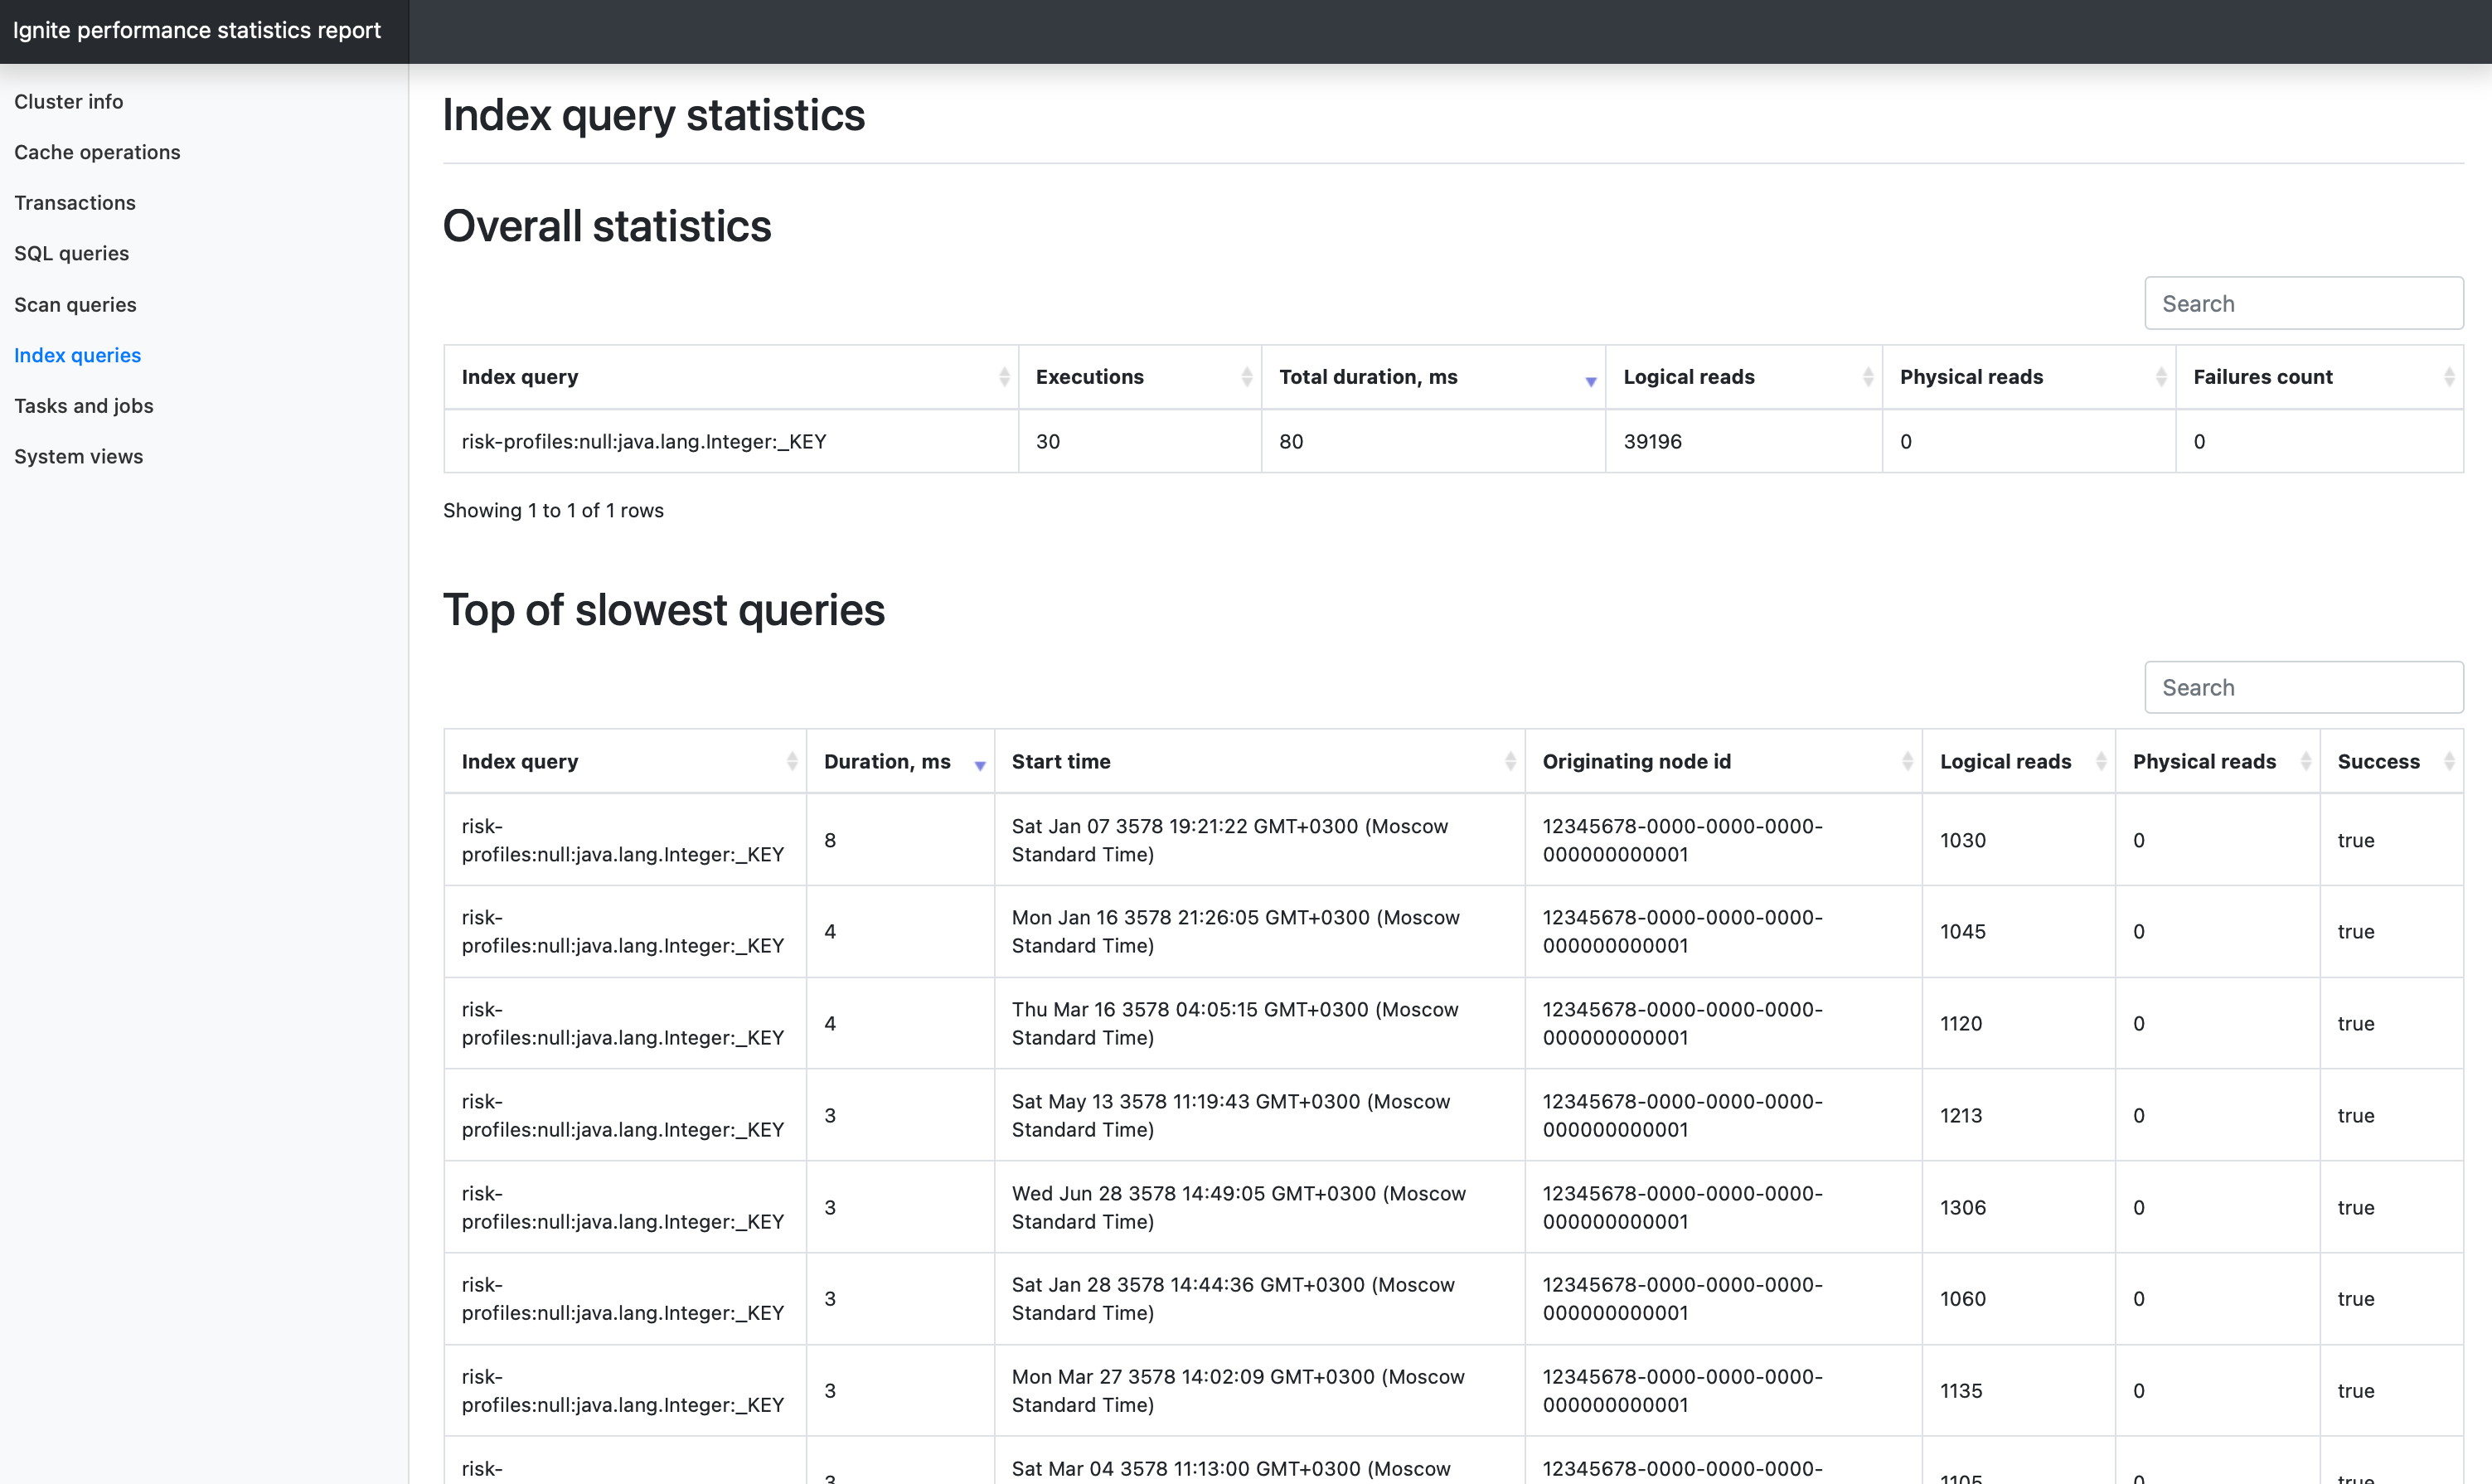Select logical reads value 1030
The image size is (2492, 1484).
point(1963,840)
